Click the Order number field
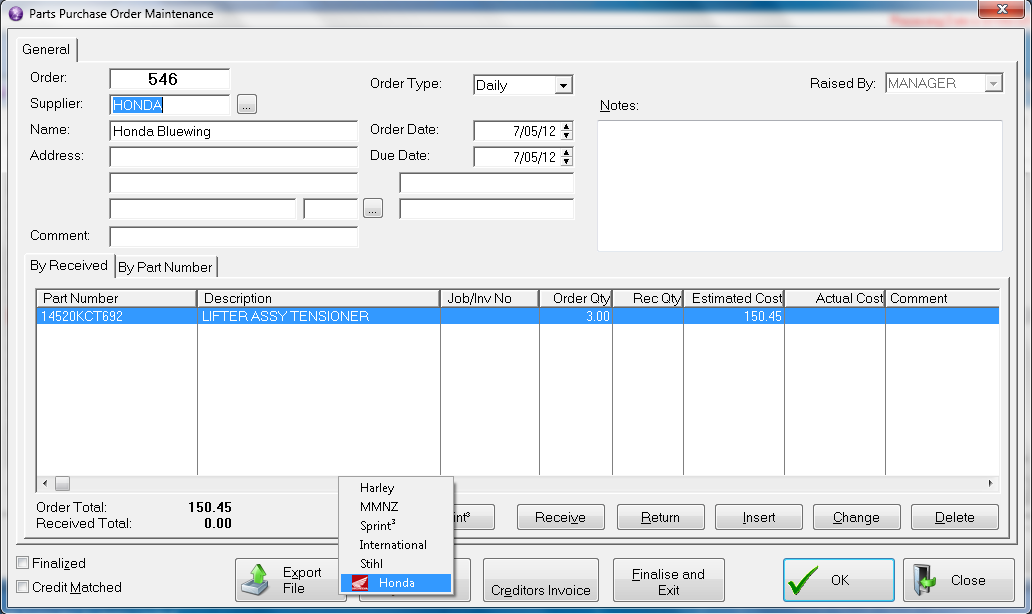Viewport: 1032px width, 614px height. (x=170, y=79)
